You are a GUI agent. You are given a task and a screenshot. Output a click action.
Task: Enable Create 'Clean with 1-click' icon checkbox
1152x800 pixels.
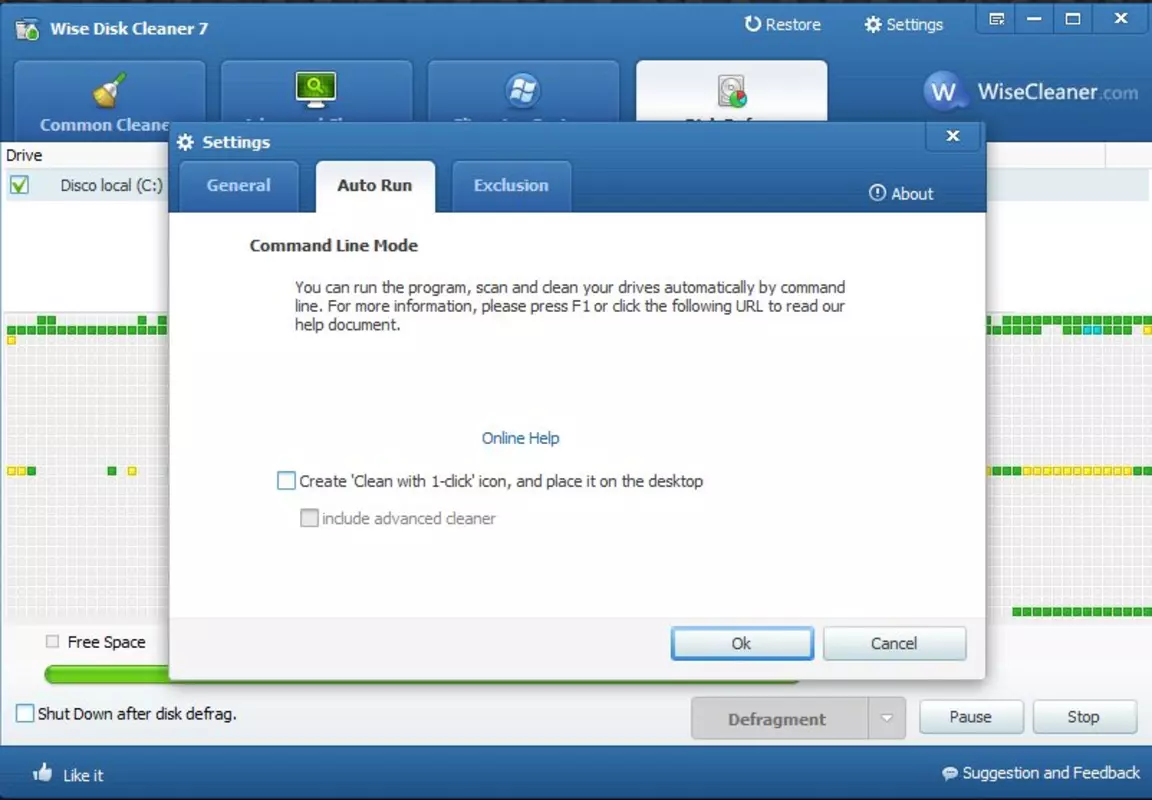click(x=286, y=480)
